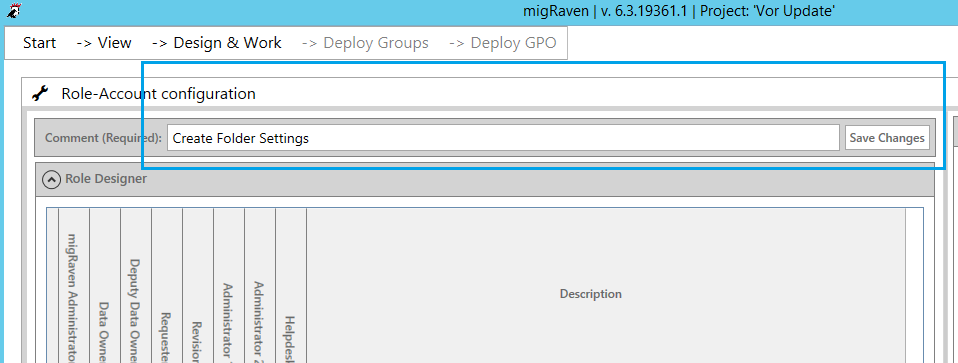
Task: Collapse the Role Designer section
Action: click(51, 180)
